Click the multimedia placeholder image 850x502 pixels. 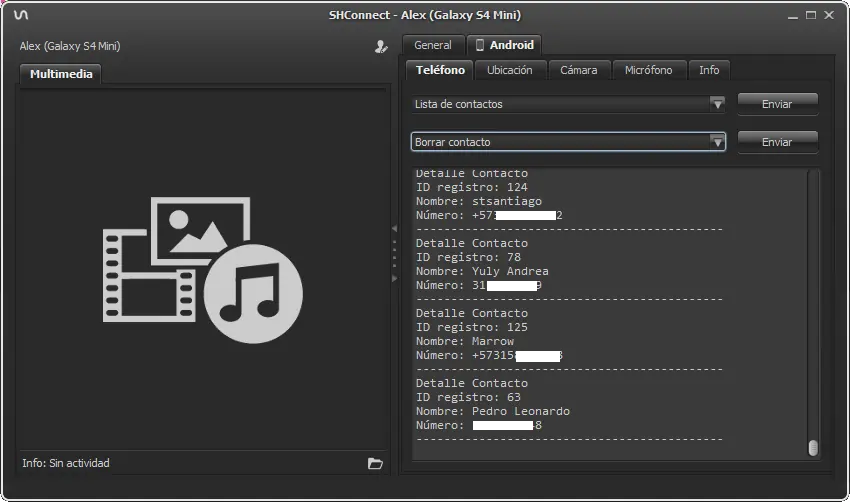coord(203,269)
